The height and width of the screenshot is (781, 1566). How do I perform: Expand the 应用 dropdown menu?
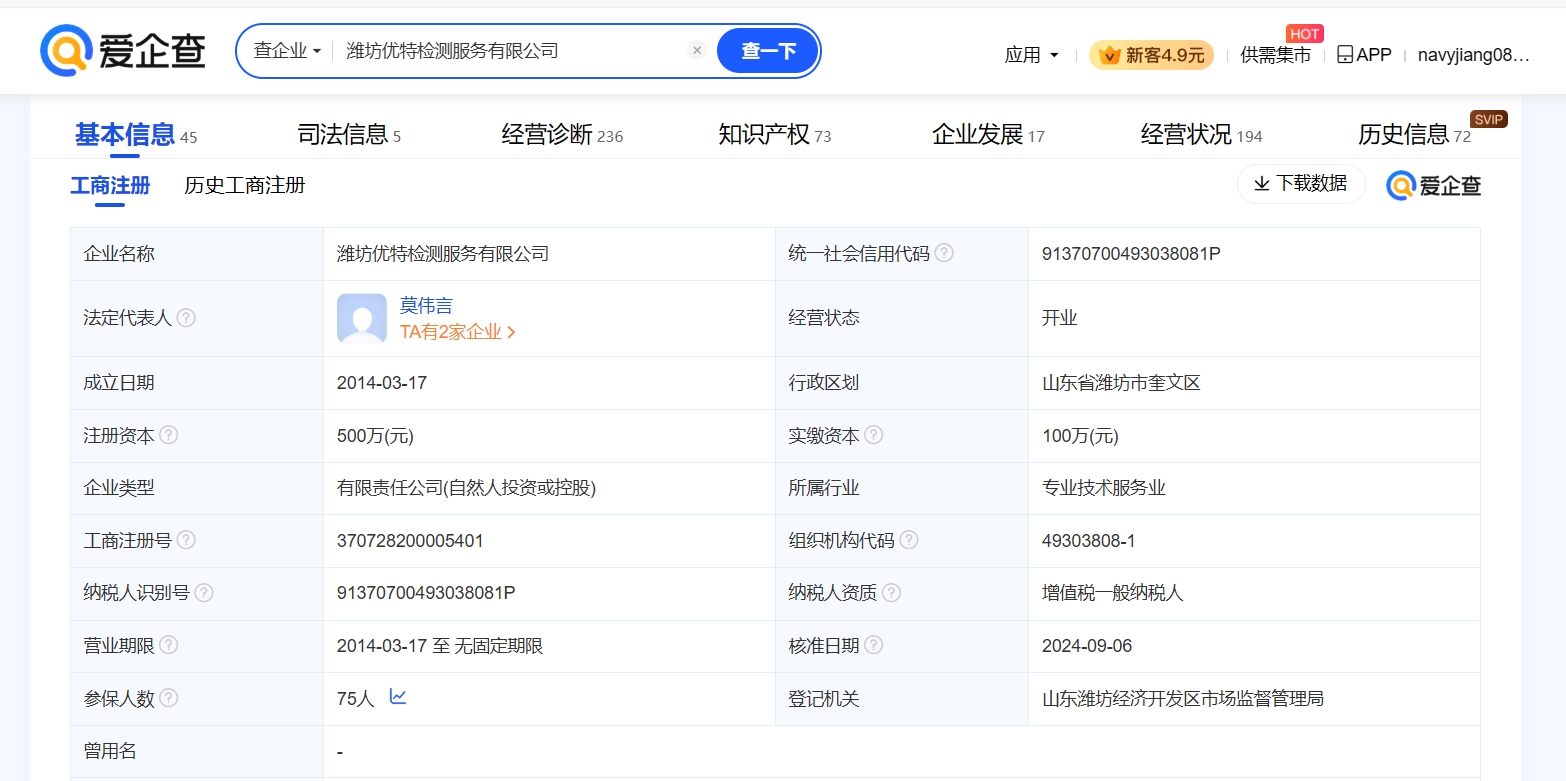(1031, 55)
